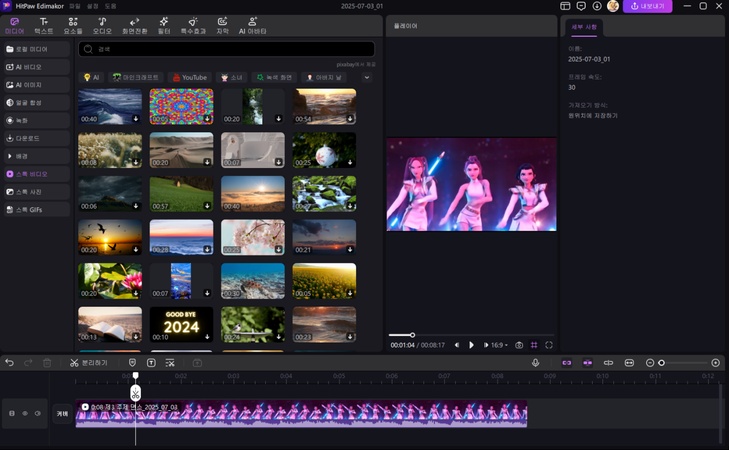
Task: Select 스톡 사진 (Stock Photo) in sidebar
Action: pyautogui.click(x=37, y=192)
